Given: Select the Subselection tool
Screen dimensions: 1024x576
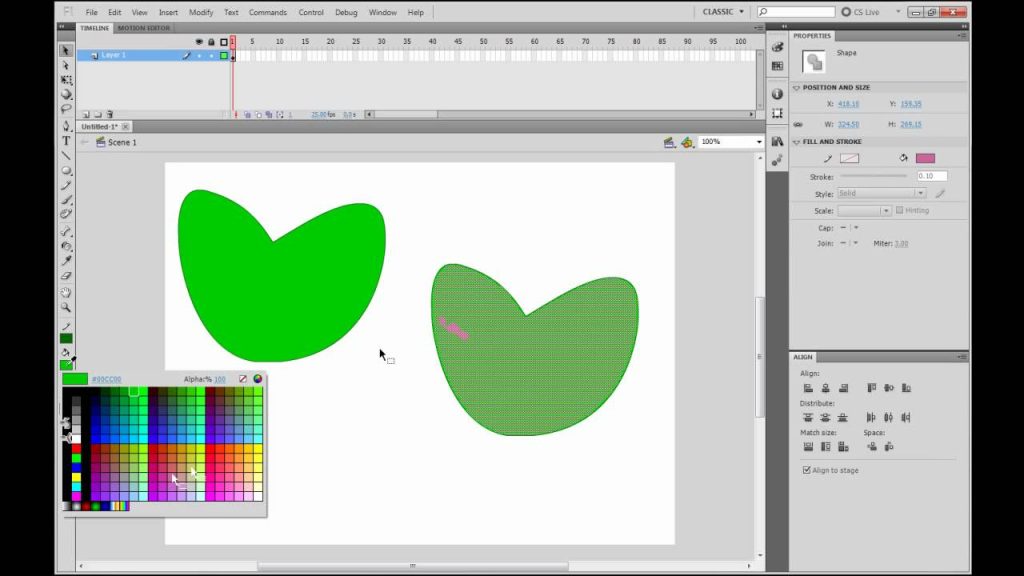Looking at the screenshot, I should pos(66,65).
